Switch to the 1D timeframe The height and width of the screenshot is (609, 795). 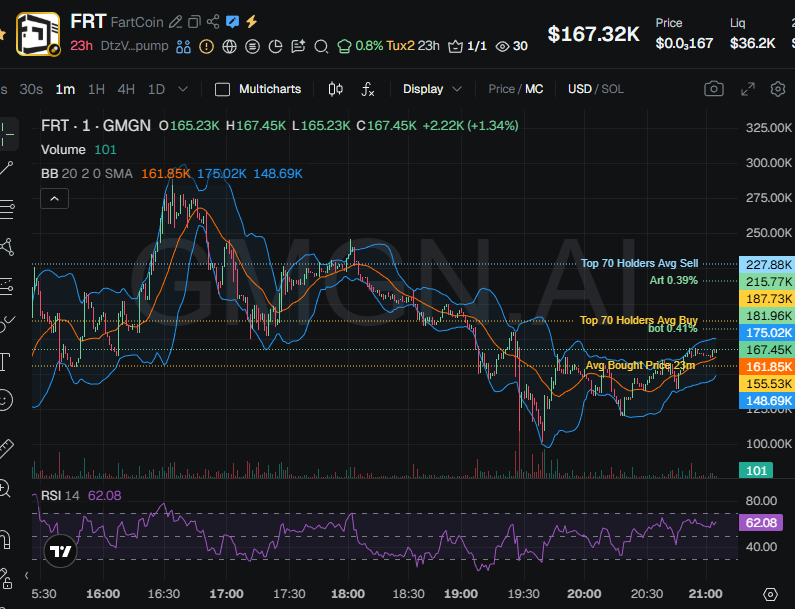point(156,89)
